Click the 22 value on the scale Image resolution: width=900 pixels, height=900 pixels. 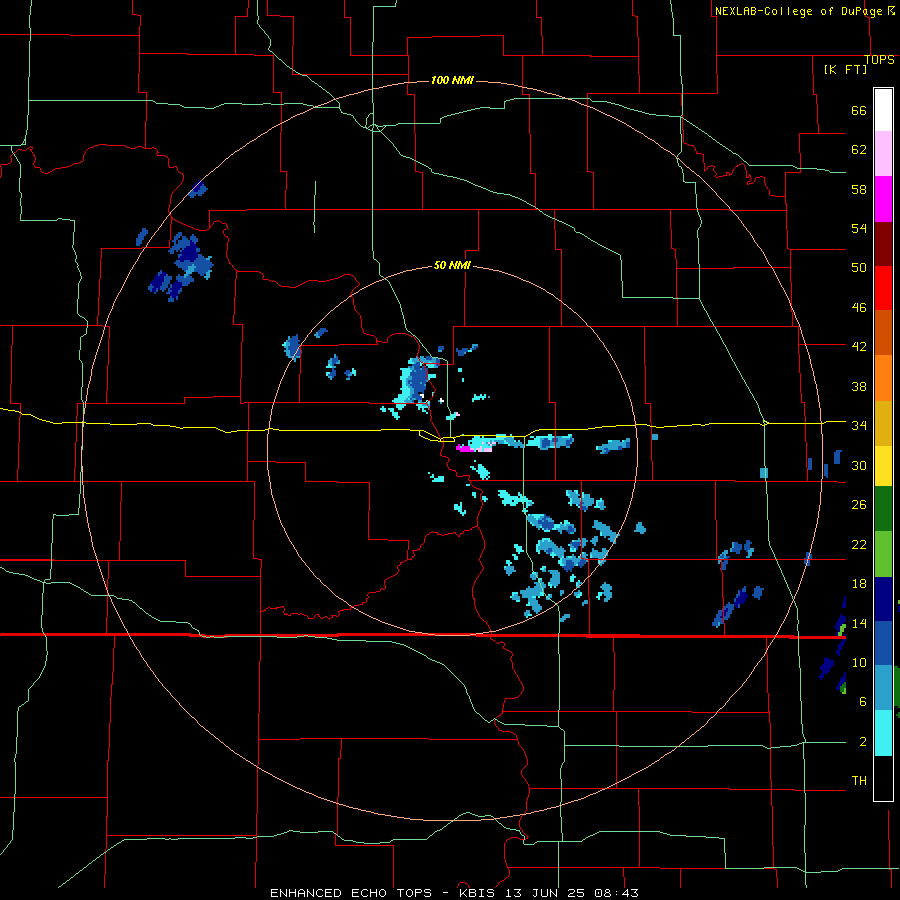tap(859, 544)
